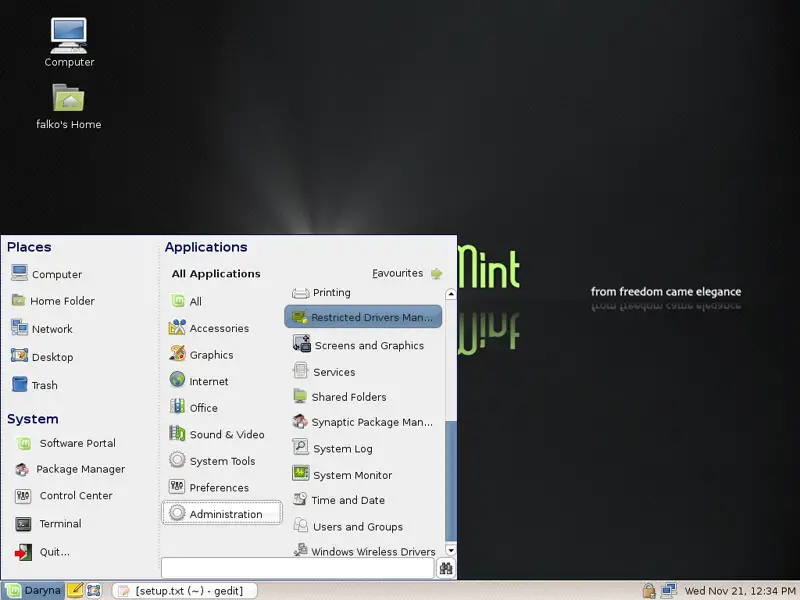Click the binoculars search button
This screenshot has height=600, width=800.
446,568
